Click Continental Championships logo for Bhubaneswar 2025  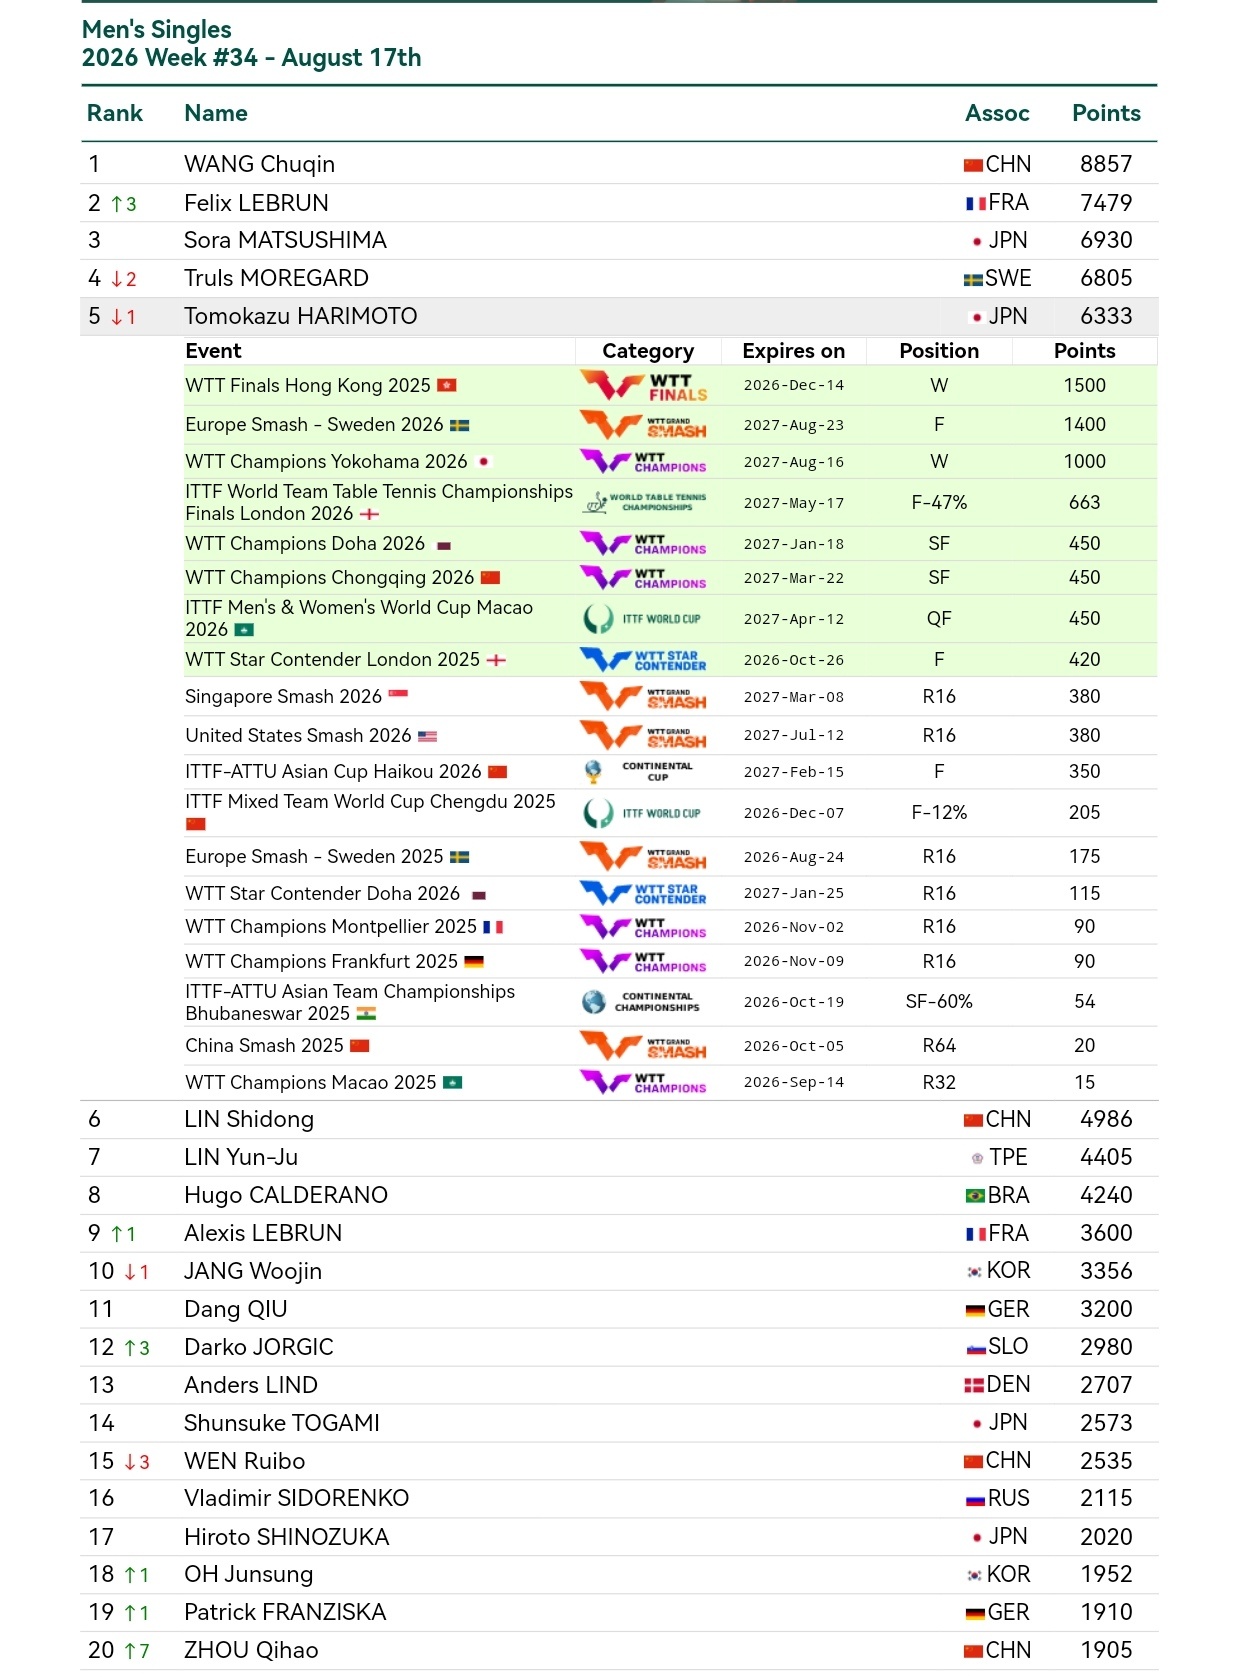[642, 1002]
